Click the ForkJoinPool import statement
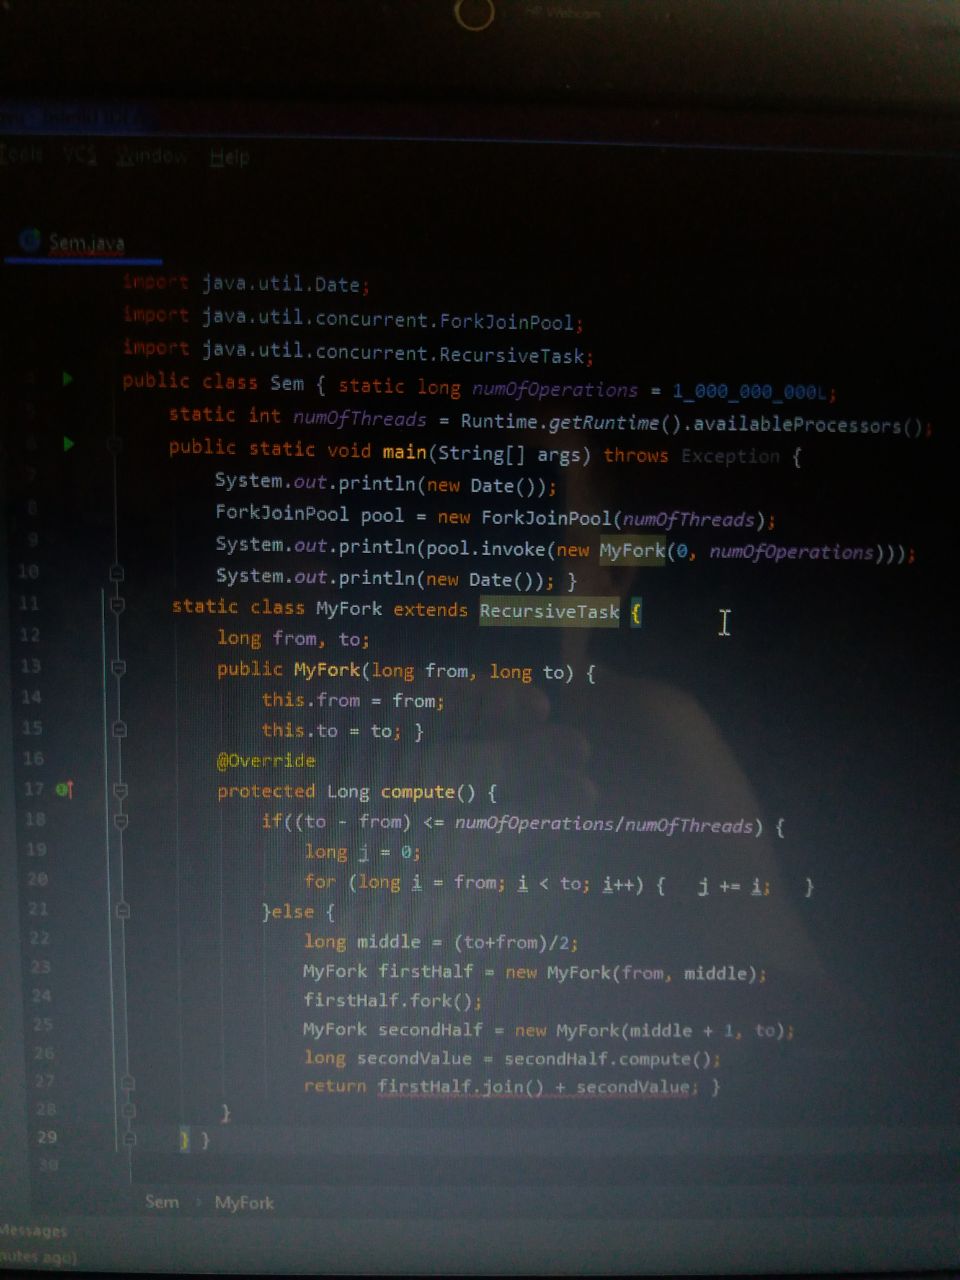 coord(352,319)
